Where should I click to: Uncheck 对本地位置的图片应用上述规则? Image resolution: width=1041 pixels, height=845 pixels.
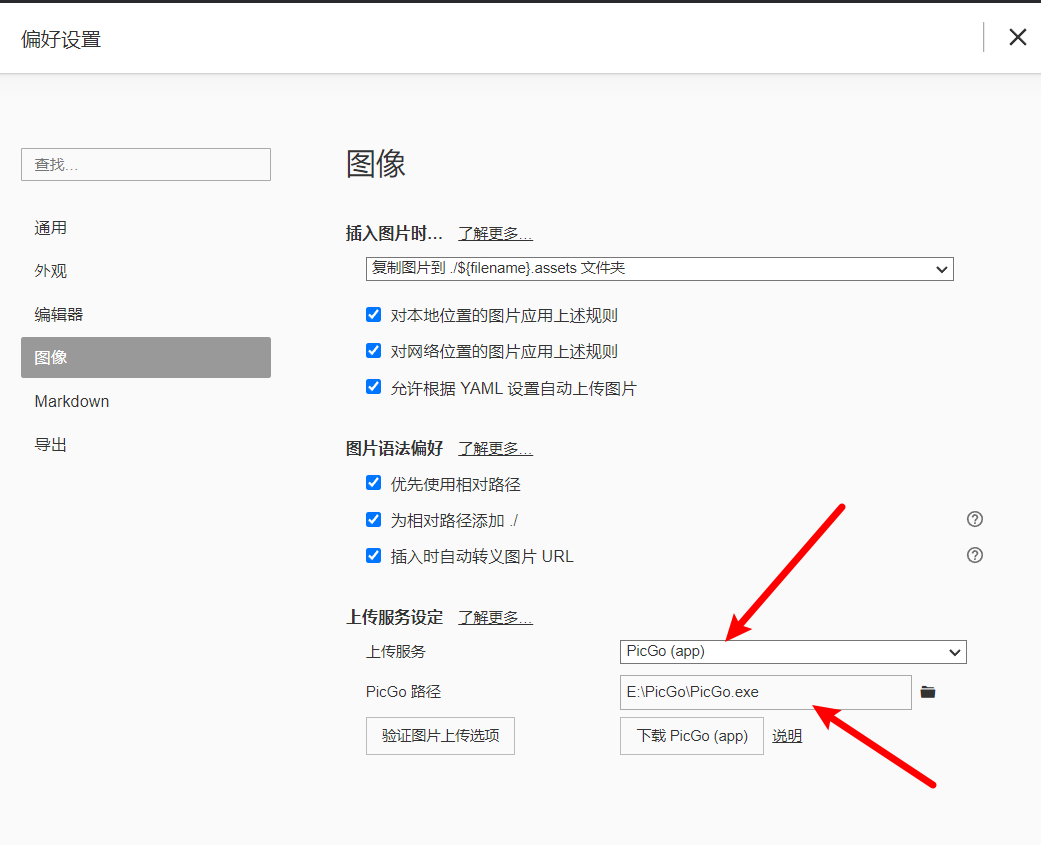point(374,315)
